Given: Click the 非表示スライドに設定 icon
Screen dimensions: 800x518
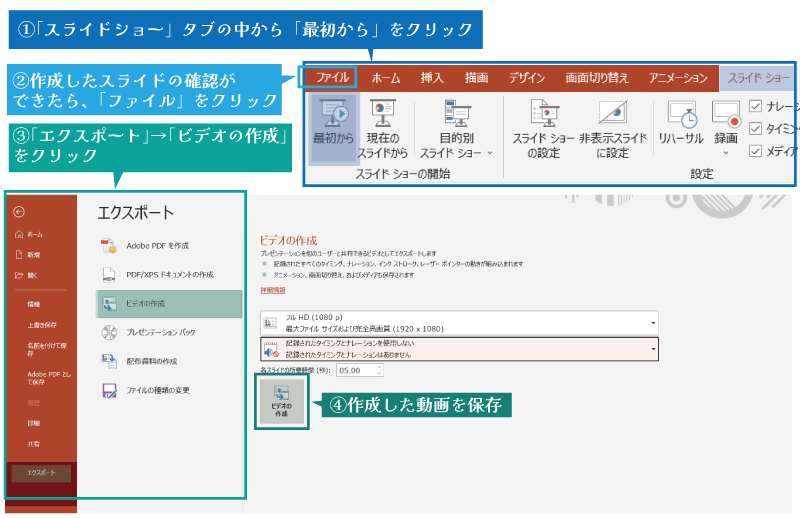Looking at the screenshot, I should (x=613, y=128).
